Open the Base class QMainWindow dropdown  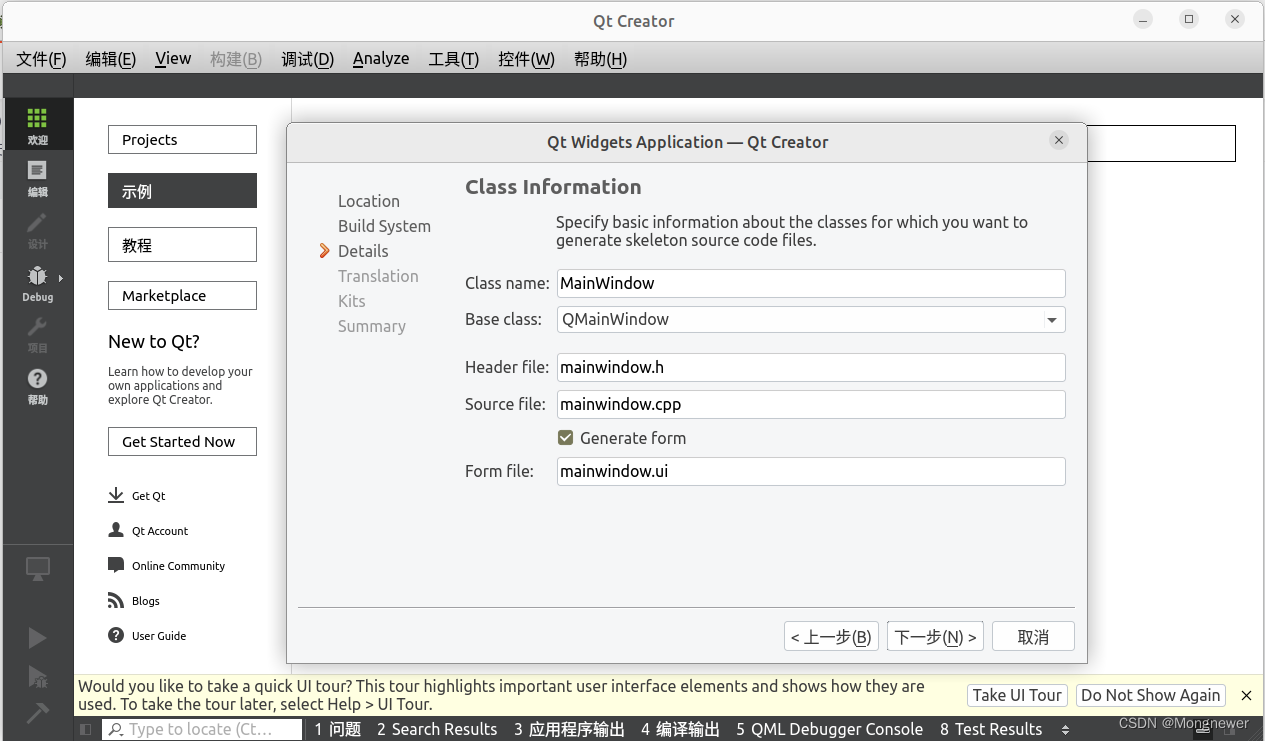1051,319
